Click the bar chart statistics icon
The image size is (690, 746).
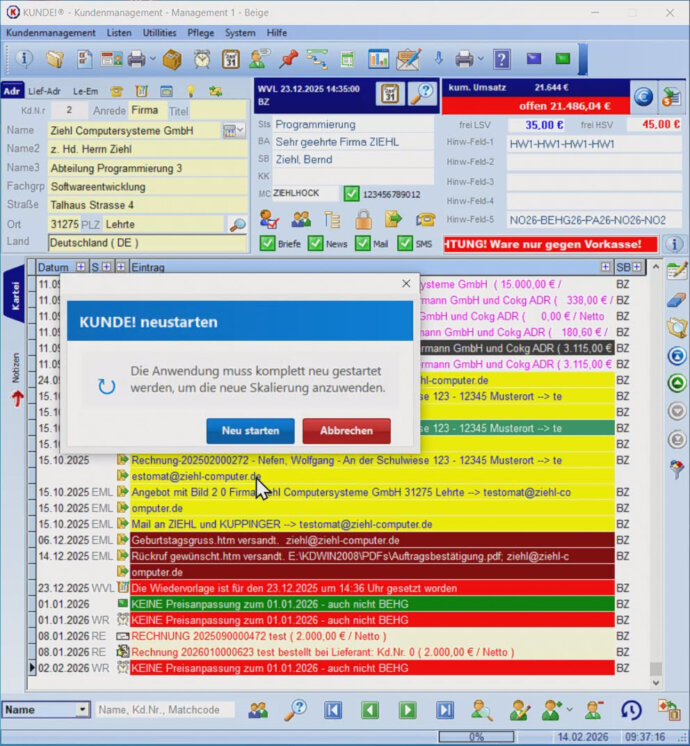coord(378,59)
